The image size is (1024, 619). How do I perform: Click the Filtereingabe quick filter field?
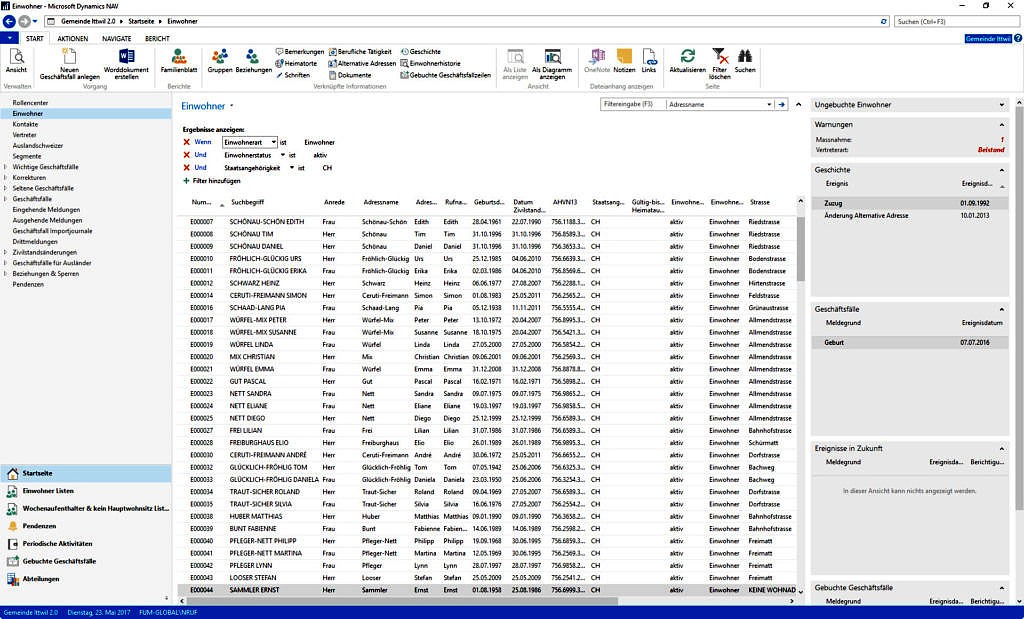pyautogui.click(x=633, y=104)
